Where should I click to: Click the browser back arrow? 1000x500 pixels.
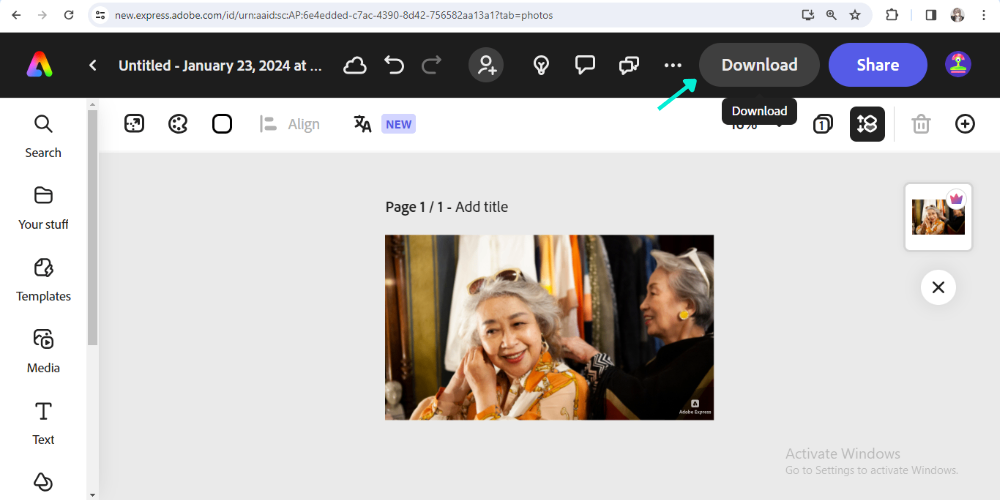coord(16,15)
